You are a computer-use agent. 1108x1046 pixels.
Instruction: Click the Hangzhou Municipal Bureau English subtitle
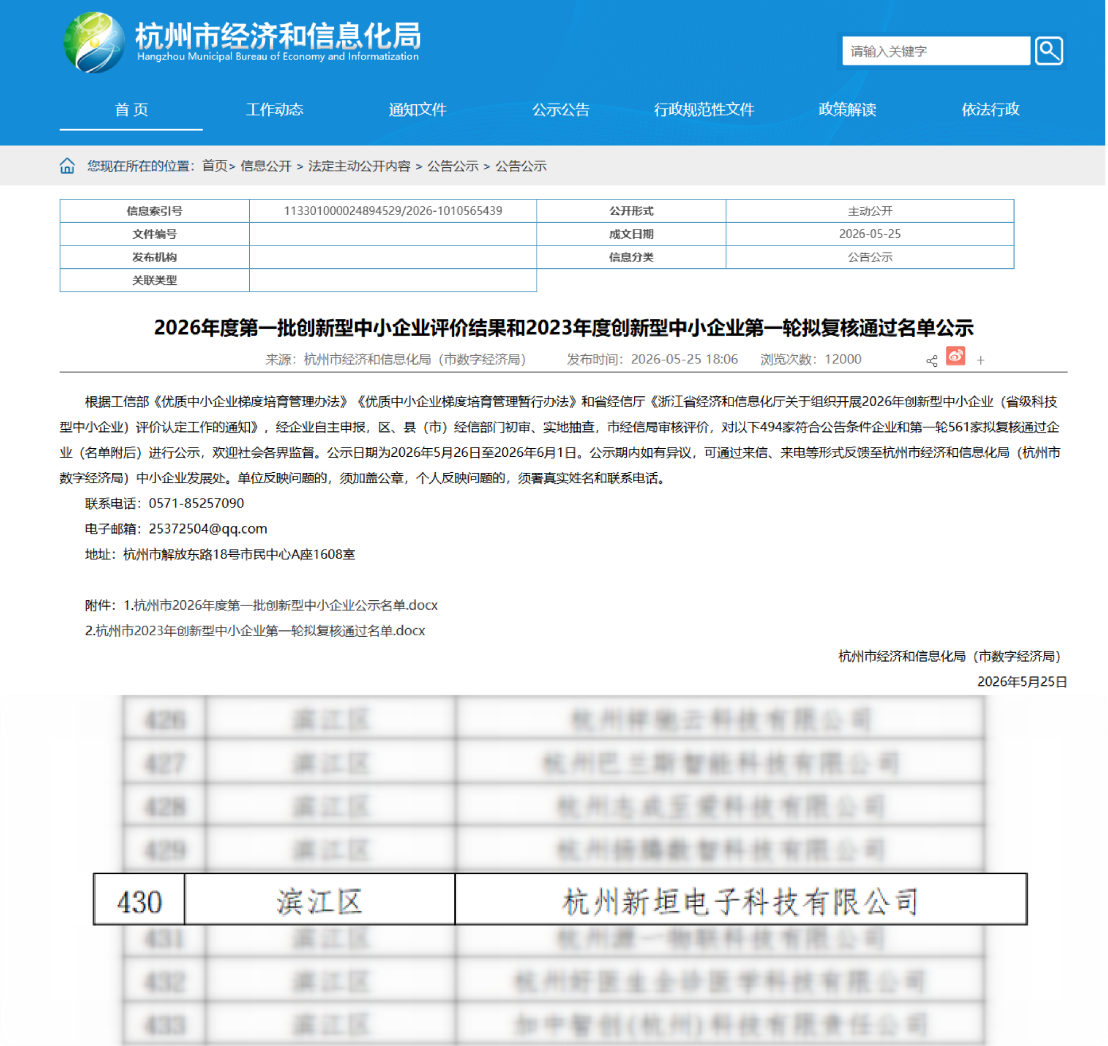278,57
